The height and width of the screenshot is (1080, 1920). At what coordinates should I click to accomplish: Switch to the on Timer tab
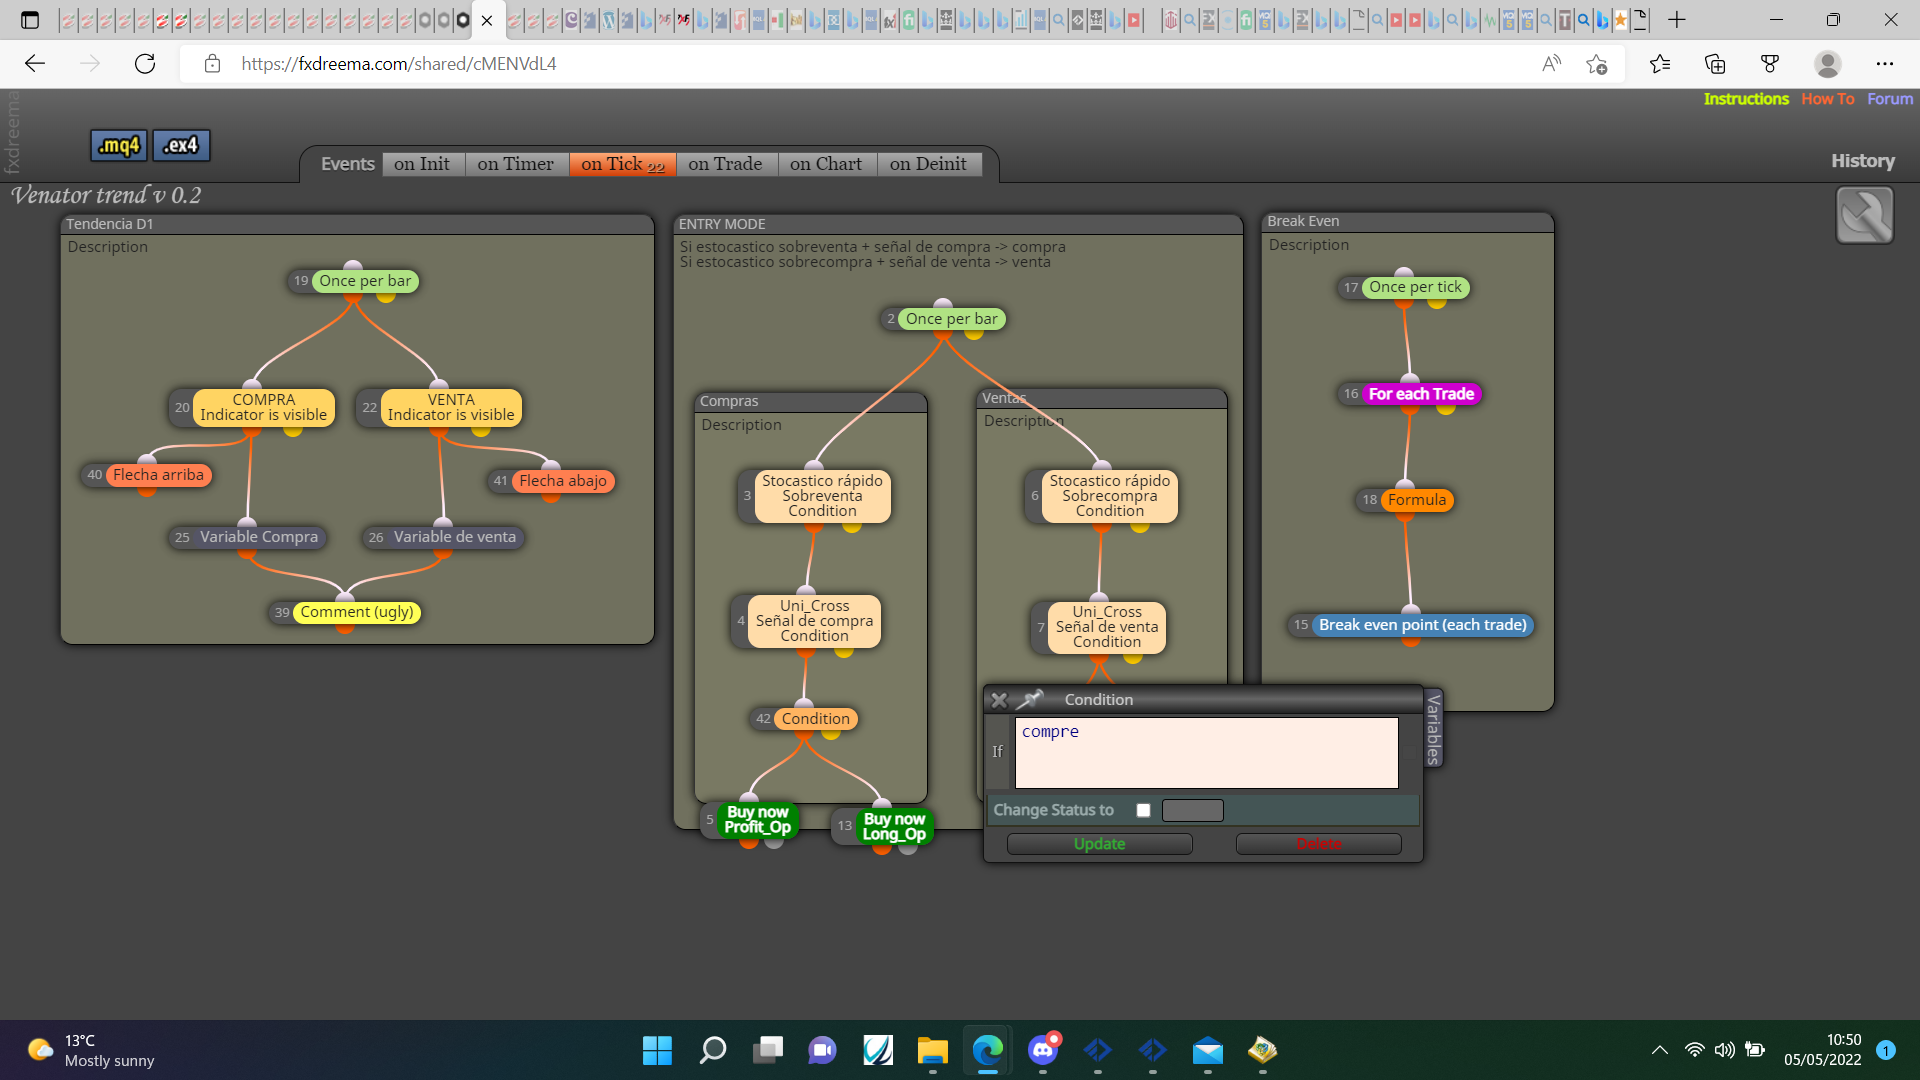pos(515,164)
